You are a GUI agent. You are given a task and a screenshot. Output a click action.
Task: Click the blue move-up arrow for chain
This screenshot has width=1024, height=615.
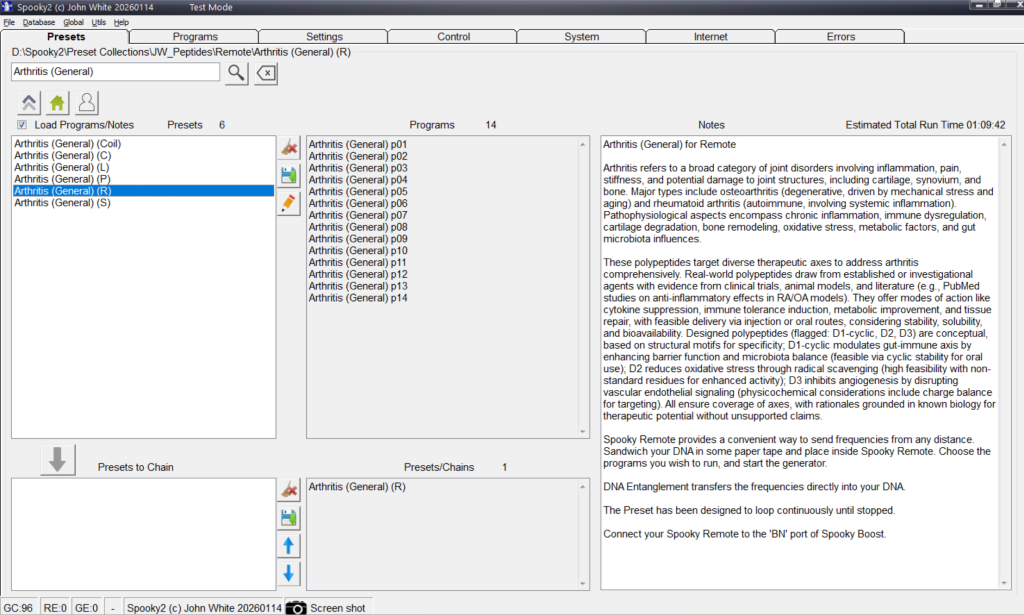pyautogui.click(x=289, y=545)
